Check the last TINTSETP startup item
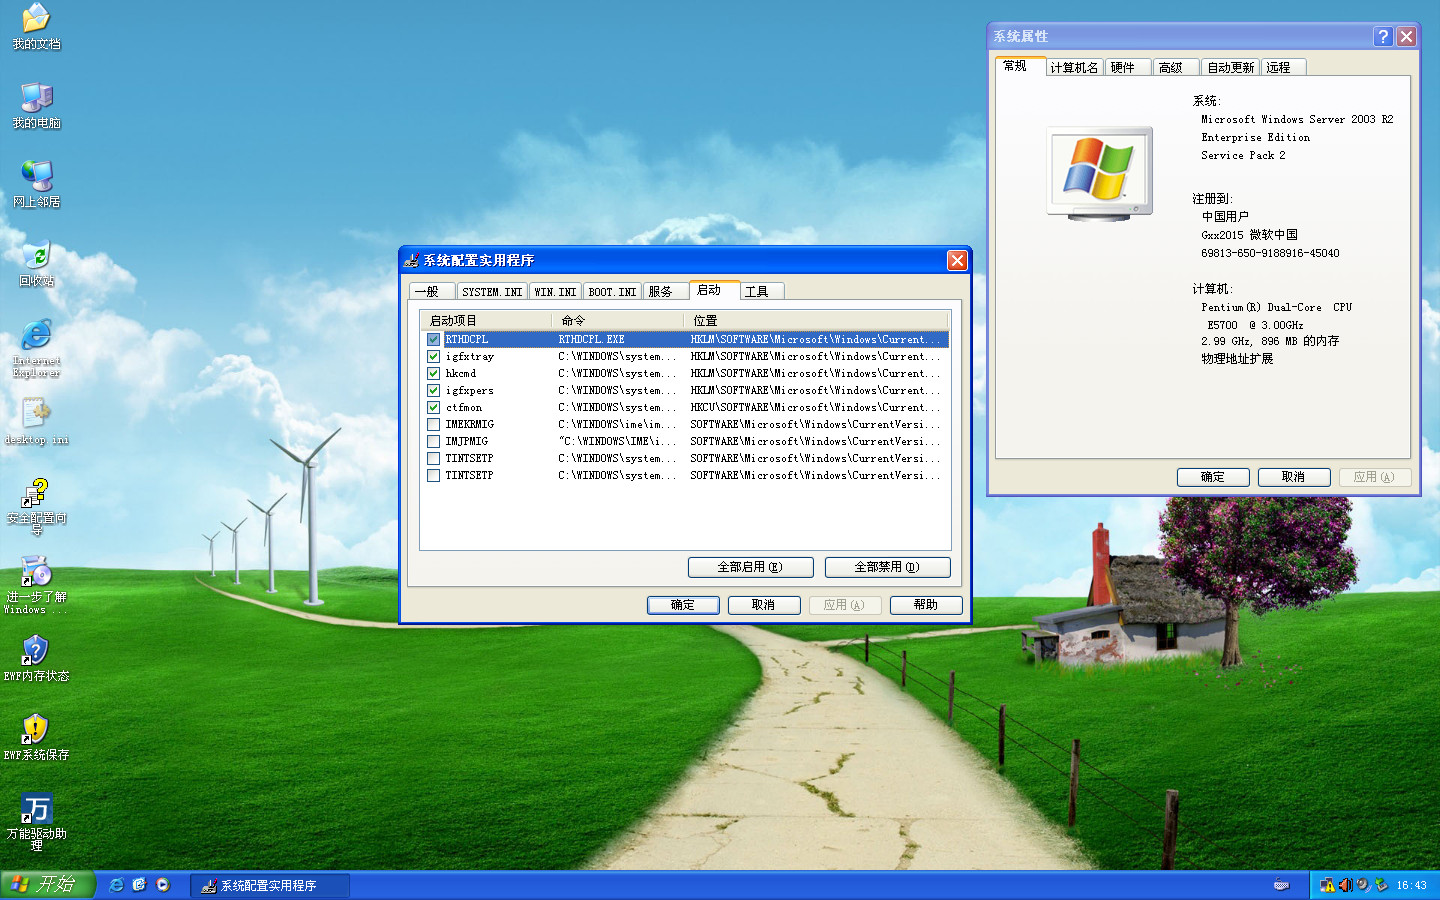 433,476
